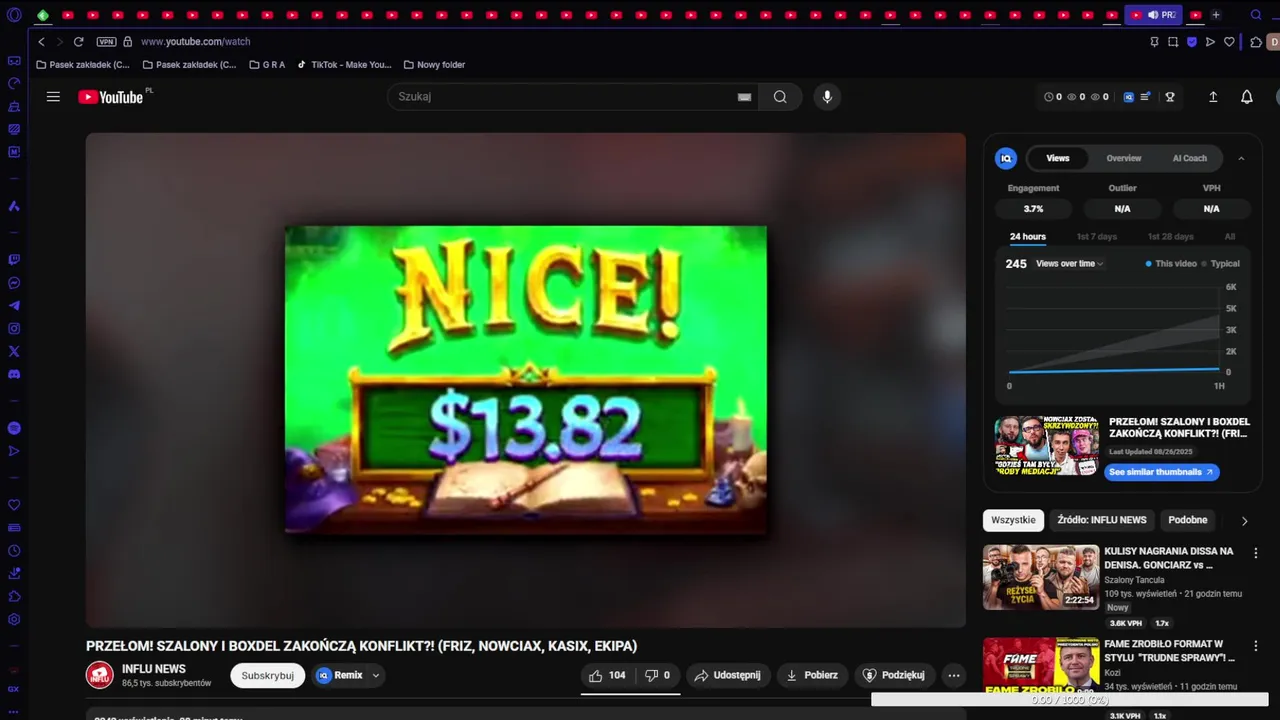The width and height of the screenshot is (1280, 720).
Task: Open the Opera GX main menu logo
Action: (14, 15)
